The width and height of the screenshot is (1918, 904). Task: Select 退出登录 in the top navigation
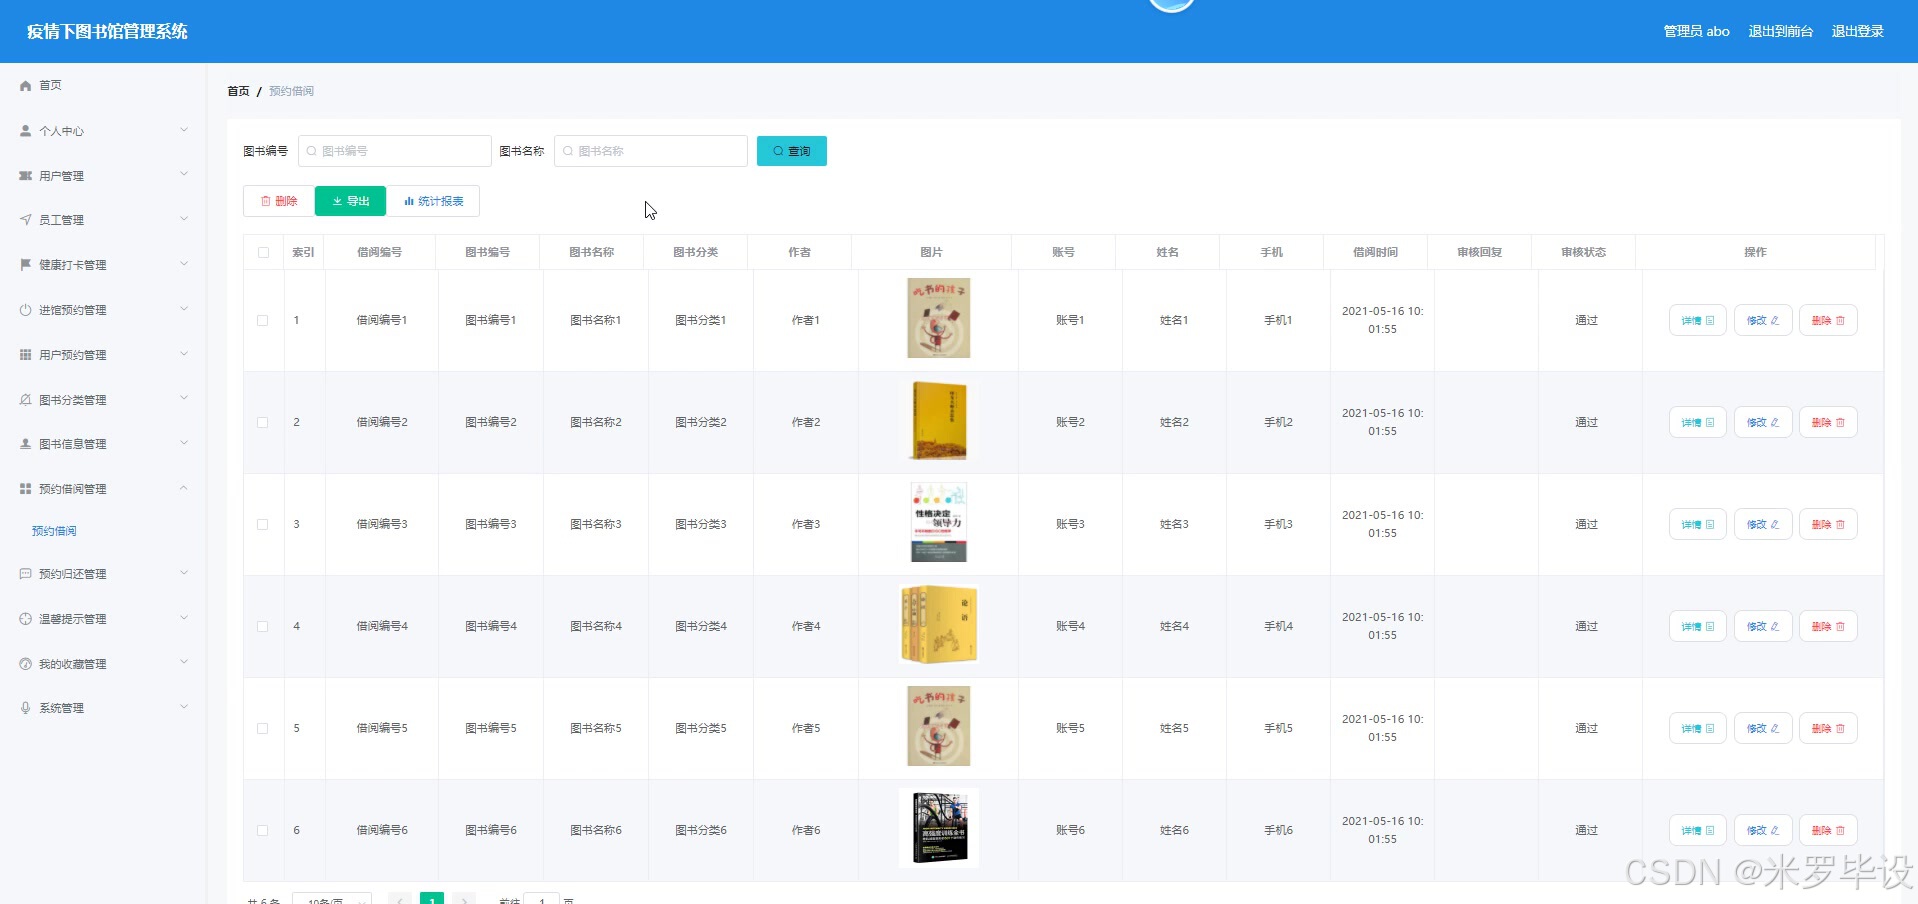click(x=1856, y=31)
